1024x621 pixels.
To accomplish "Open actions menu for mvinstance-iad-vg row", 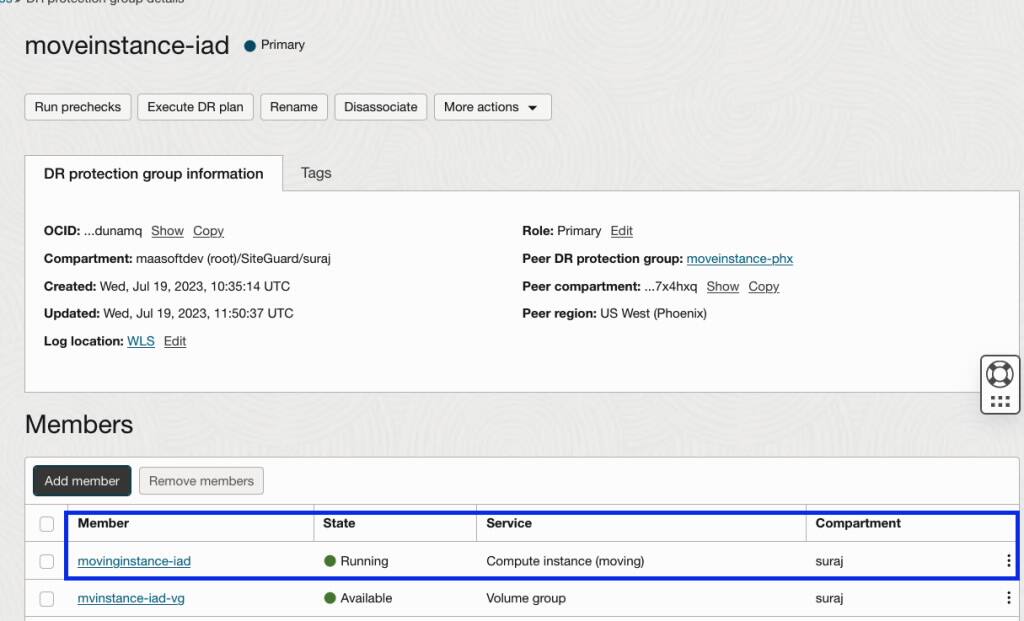I will click(1008, 598).
